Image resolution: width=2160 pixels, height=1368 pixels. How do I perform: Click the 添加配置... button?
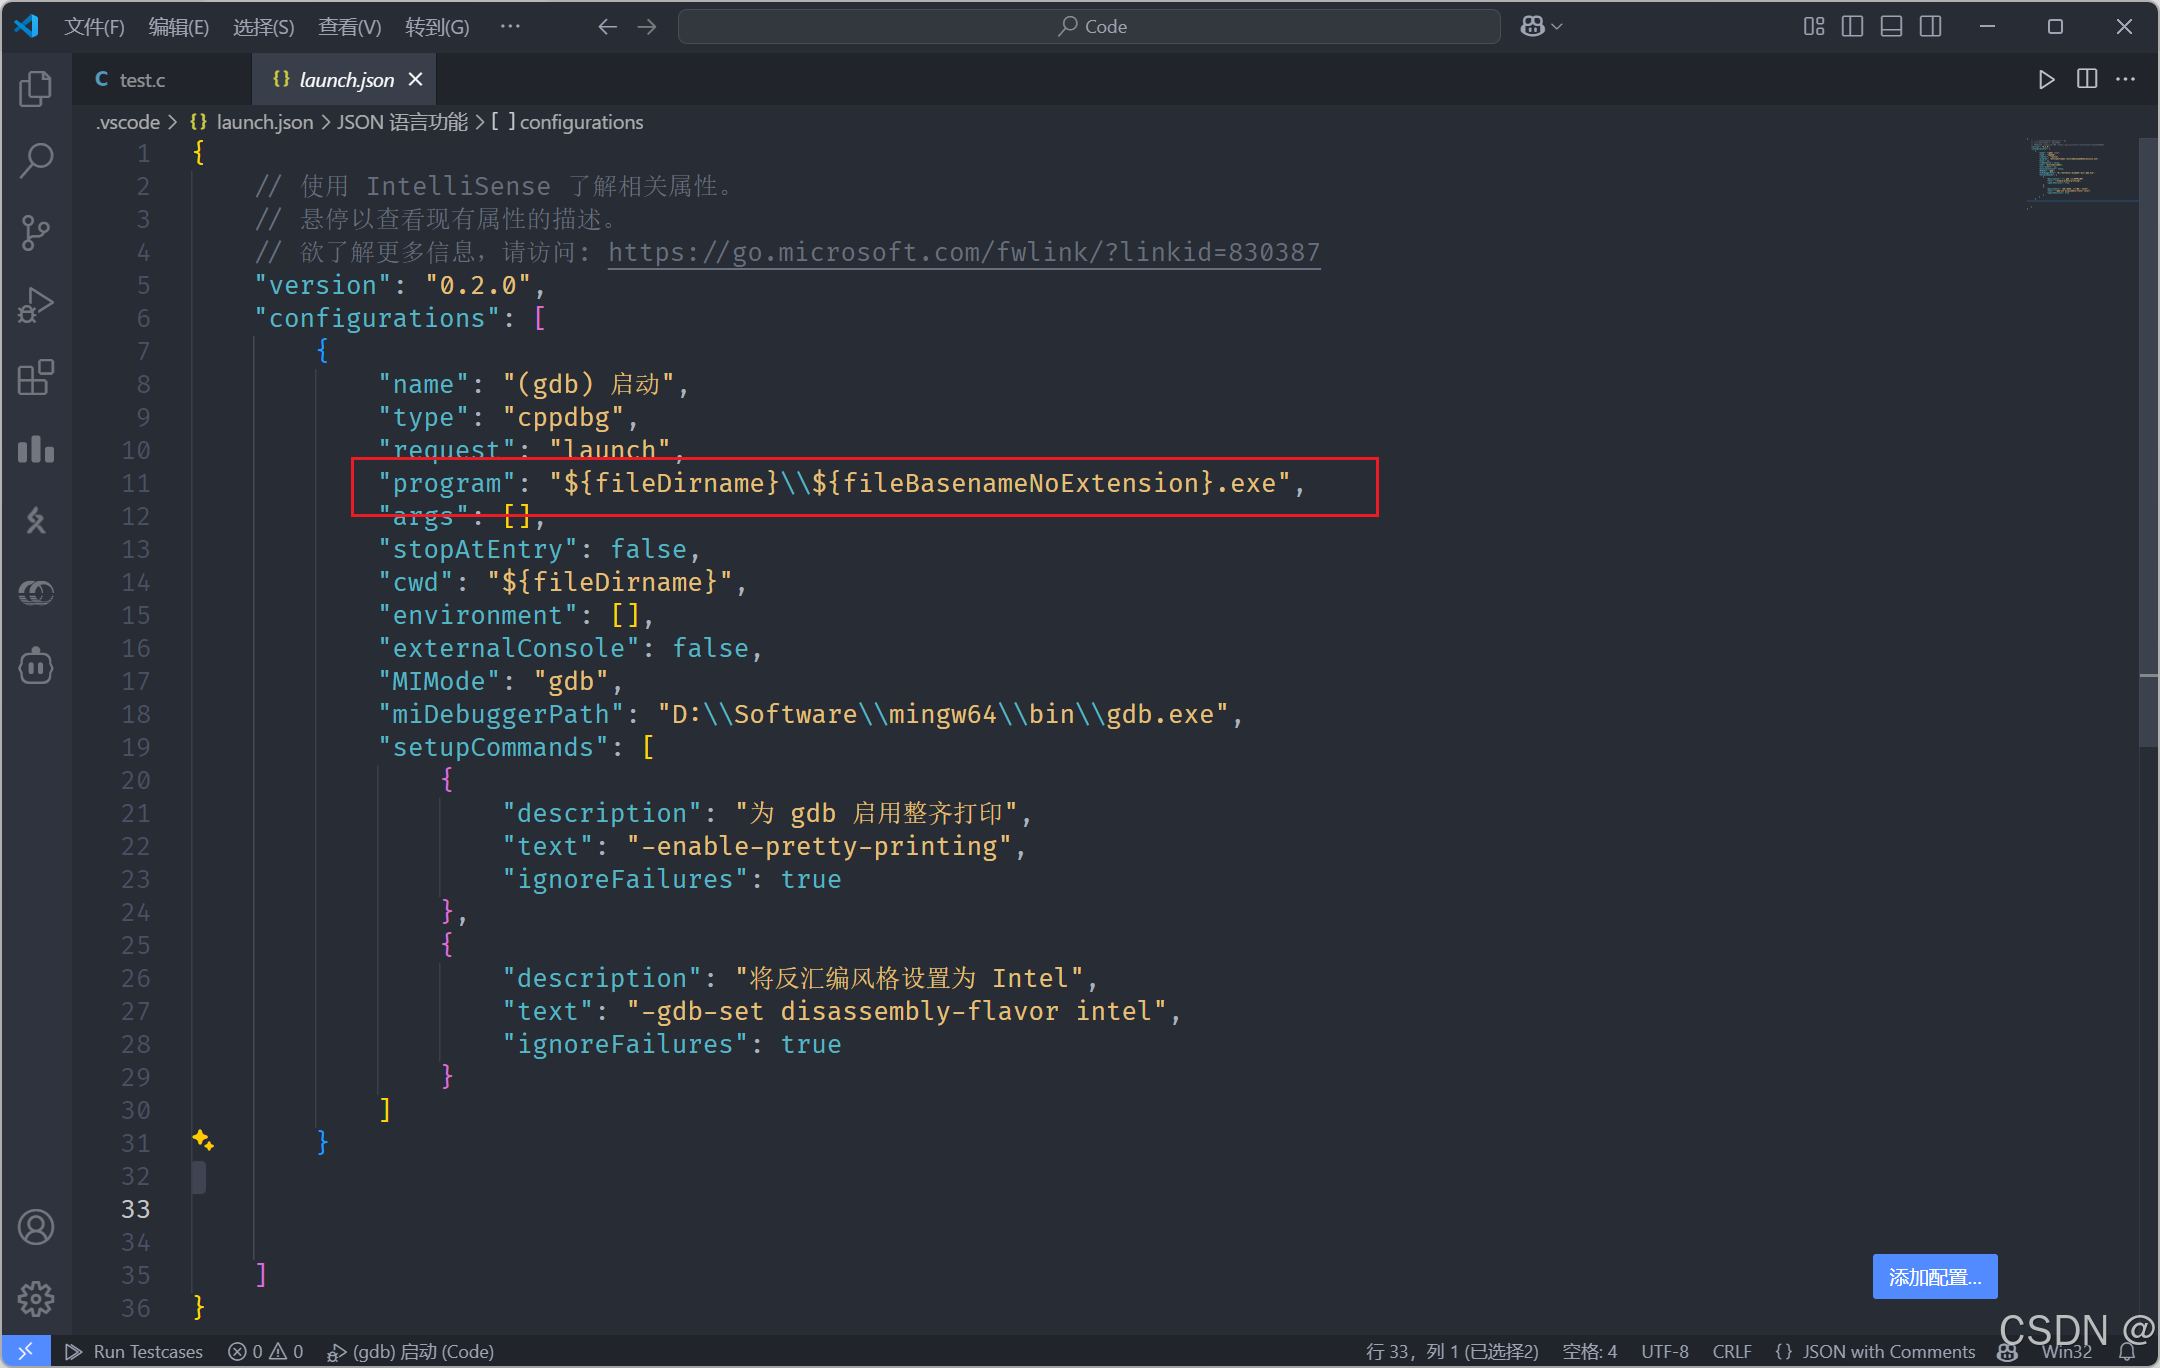click(1934, 1277)
